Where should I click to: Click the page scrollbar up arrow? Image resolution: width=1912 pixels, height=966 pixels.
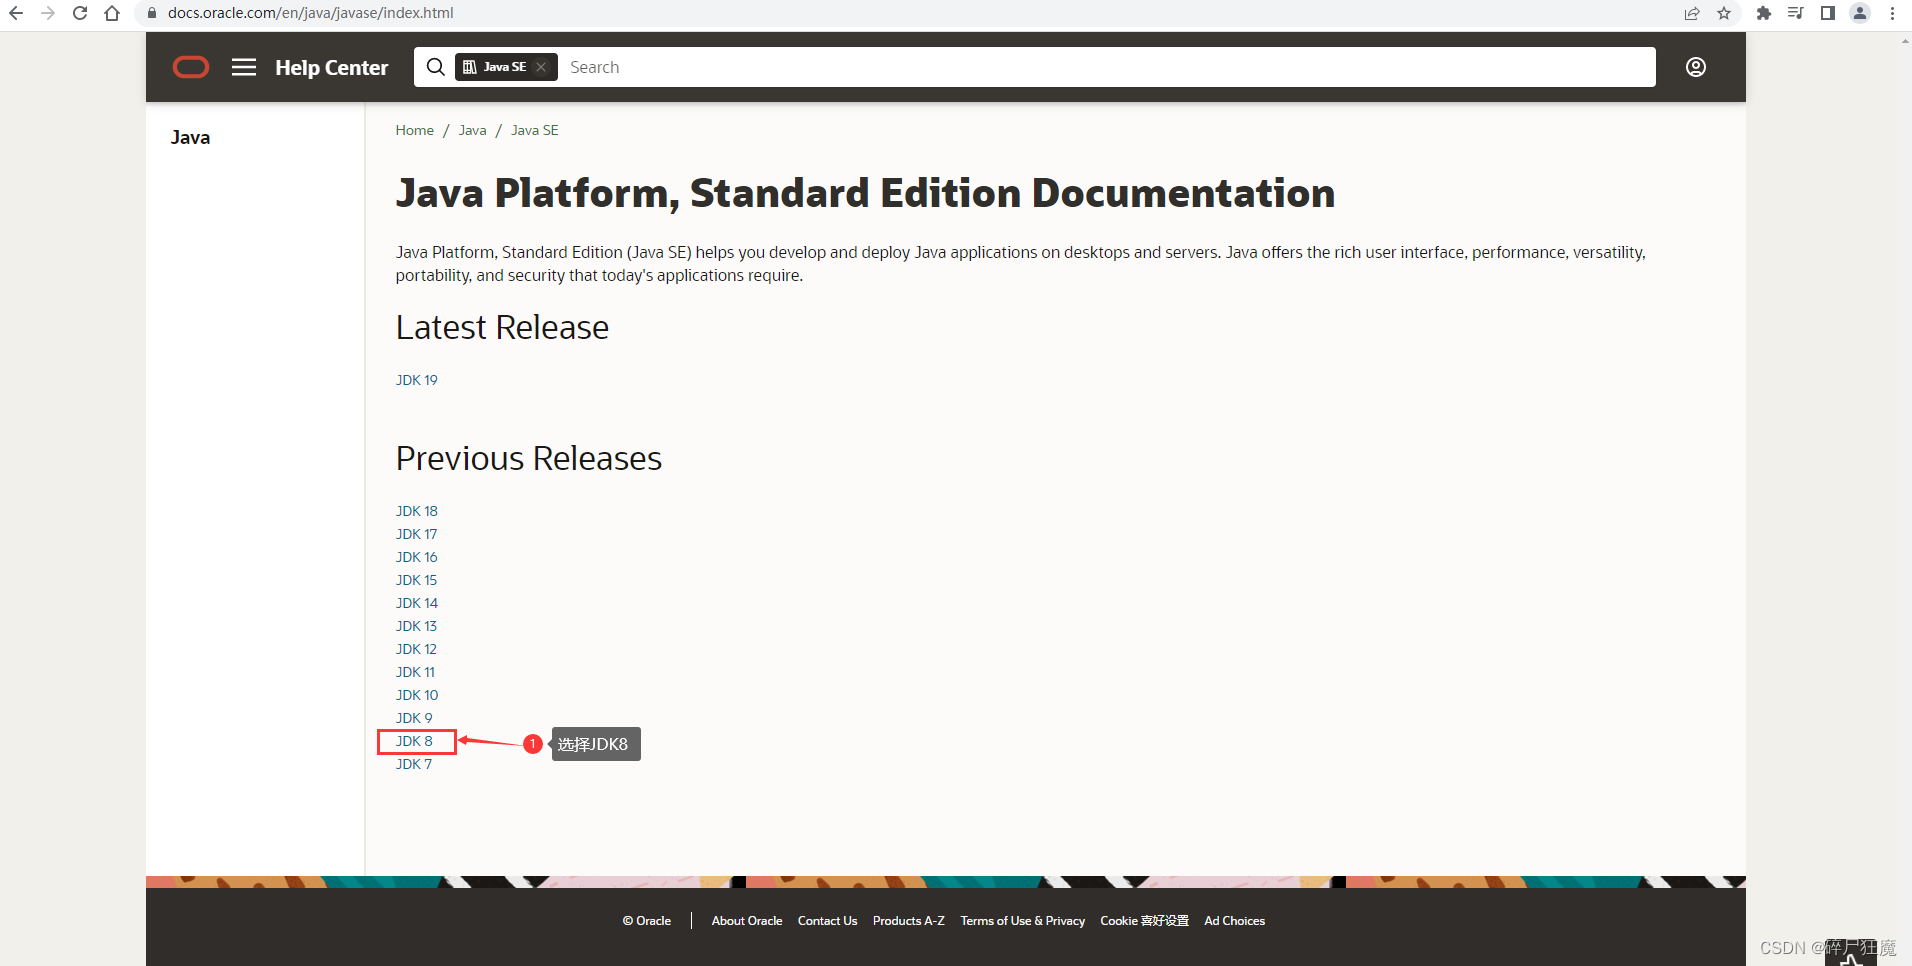coord(1905,41)
